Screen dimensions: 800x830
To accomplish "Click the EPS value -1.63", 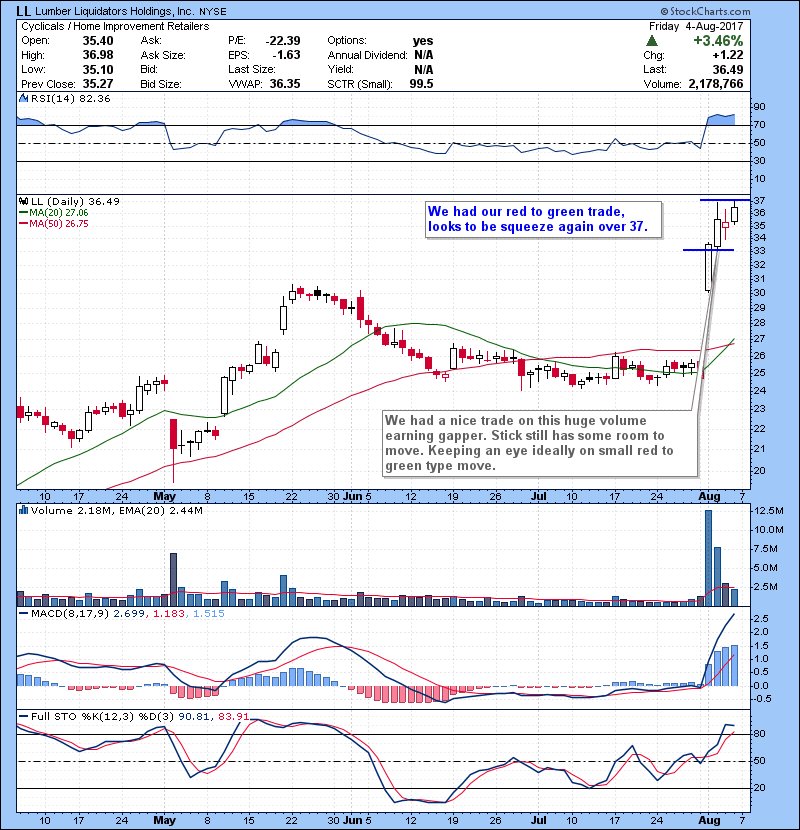I will (x=286, y=55).
